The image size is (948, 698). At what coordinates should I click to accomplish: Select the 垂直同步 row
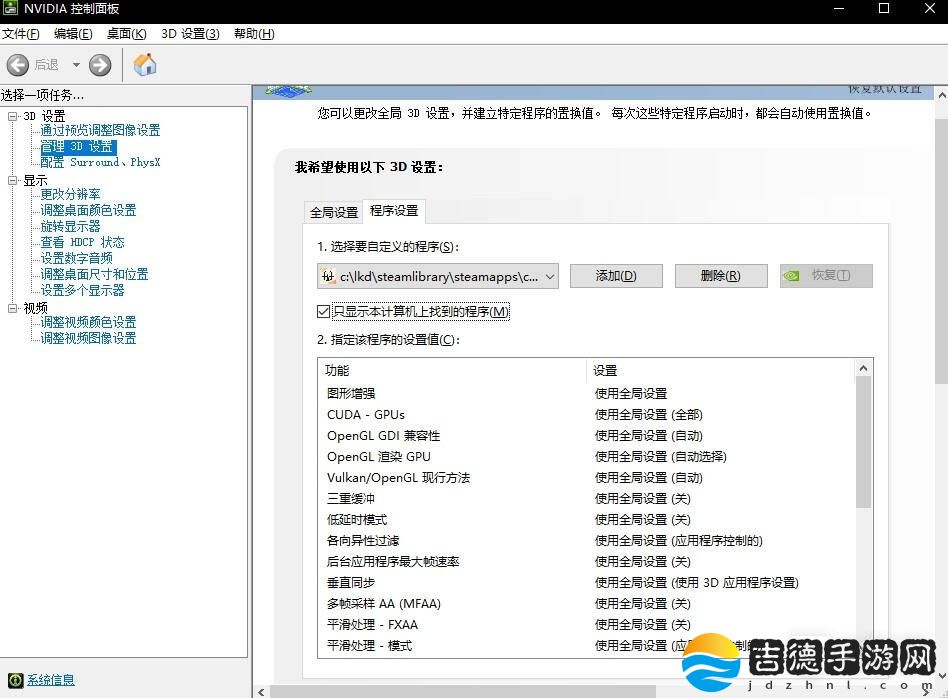point(586,582)
